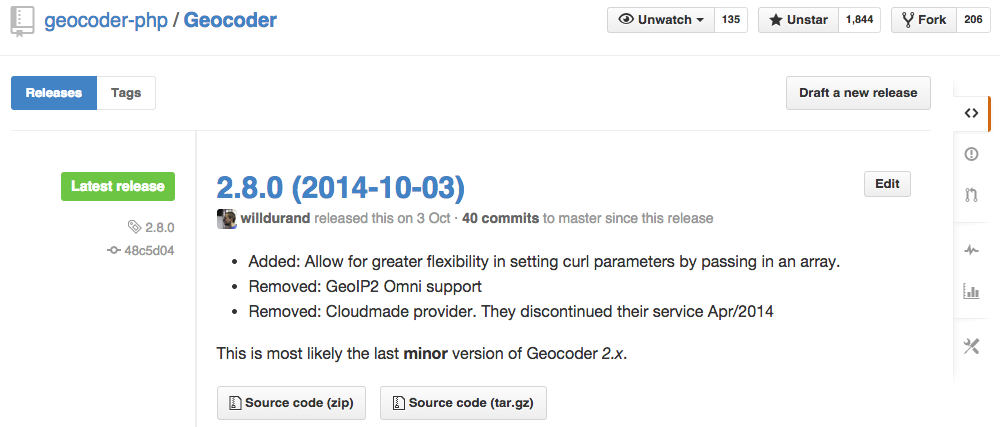View the 1,844 stargazers count
The height and width of the screenshot is (427, 1000).
pos(859,20)
